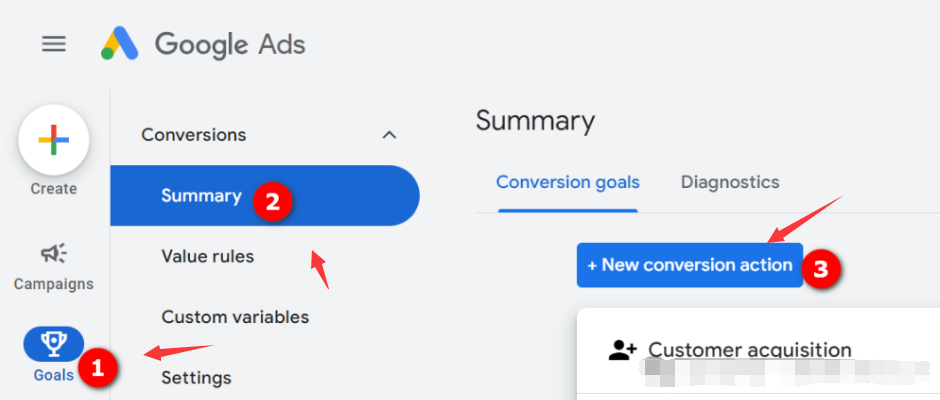Click the New conversion action button

coord(689,265)
